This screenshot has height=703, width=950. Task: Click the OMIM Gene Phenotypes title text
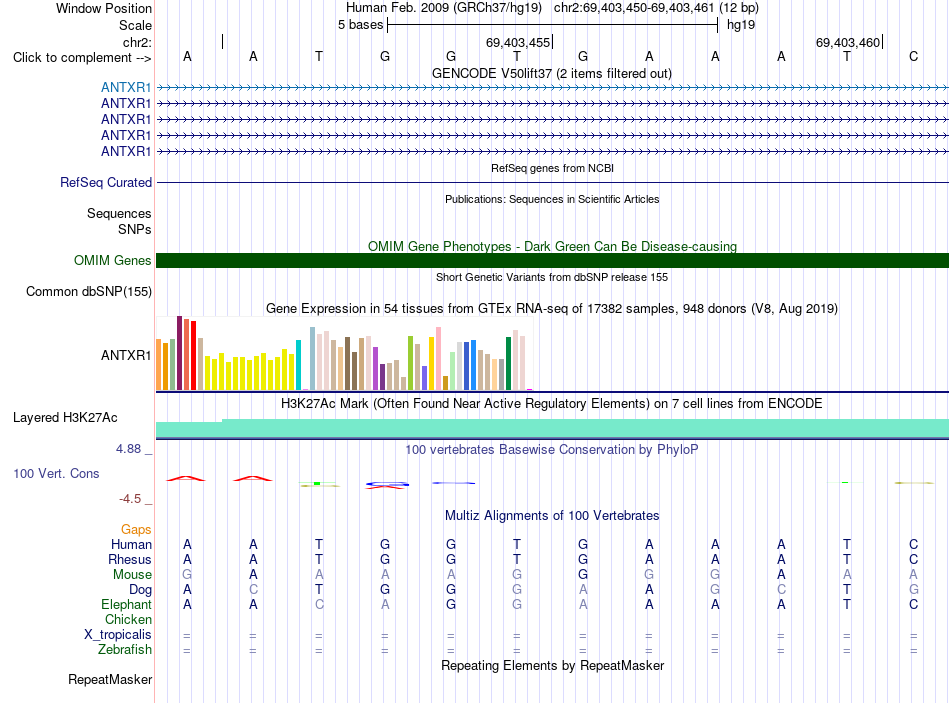click(x=552, y=246)
